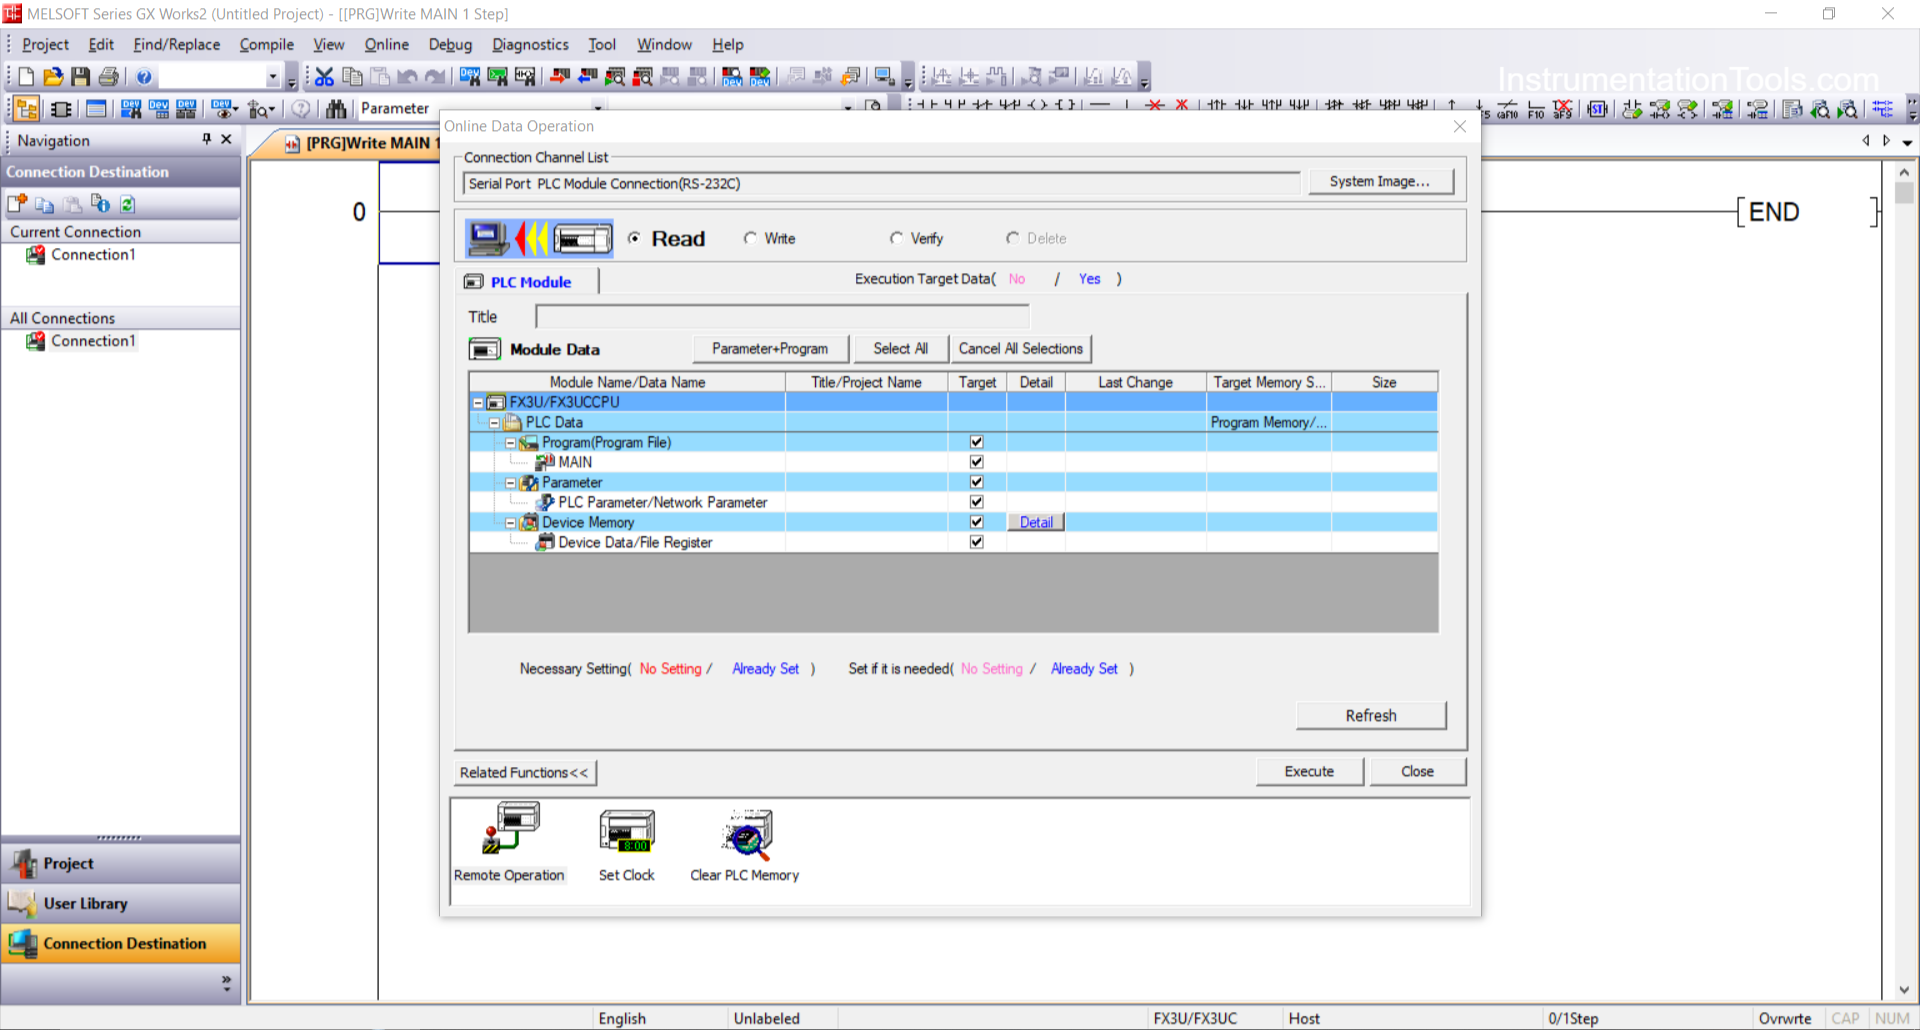The height and width of the screenshot is (1030, 1920).
Task: Open the Project view in Navigation
Action: 121,863
